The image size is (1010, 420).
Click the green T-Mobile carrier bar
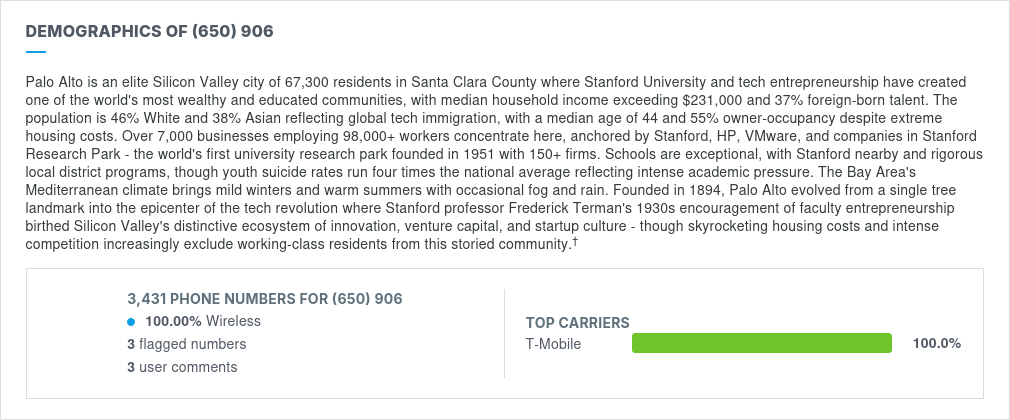tap(762, 343)
